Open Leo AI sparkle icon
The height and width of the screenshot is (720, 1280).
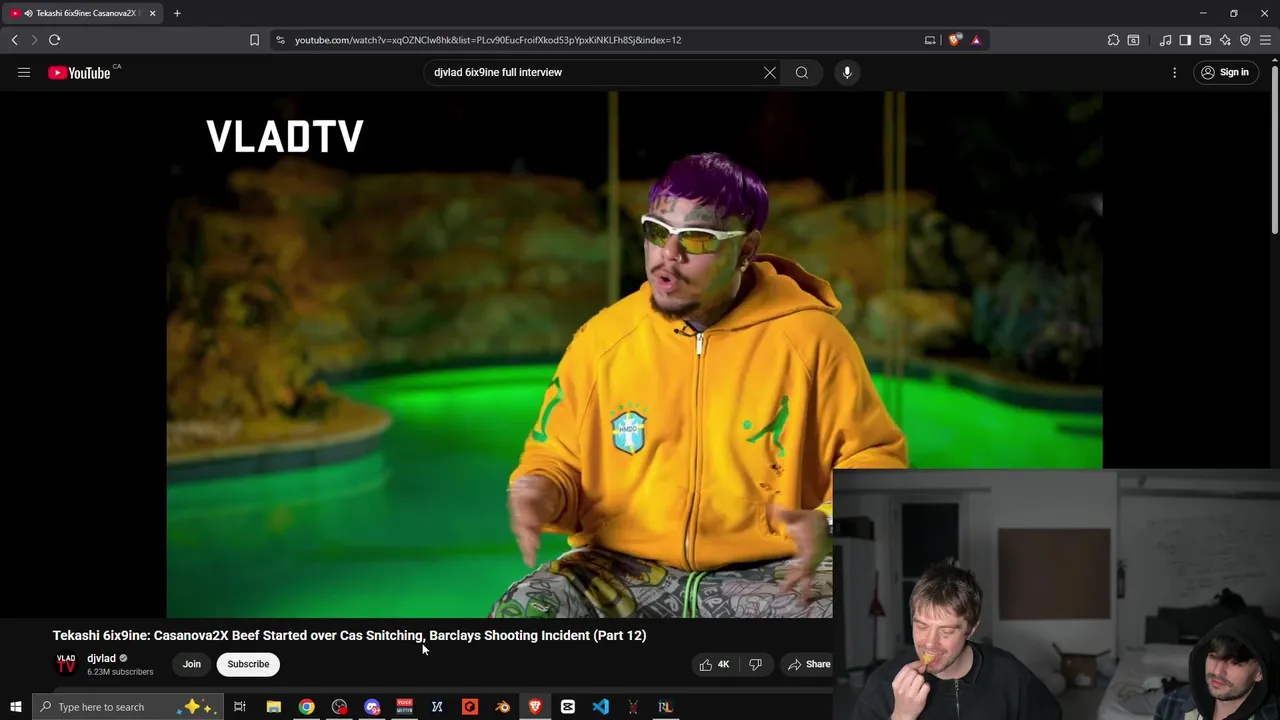pyautogui.click(x=1225, y=40)
